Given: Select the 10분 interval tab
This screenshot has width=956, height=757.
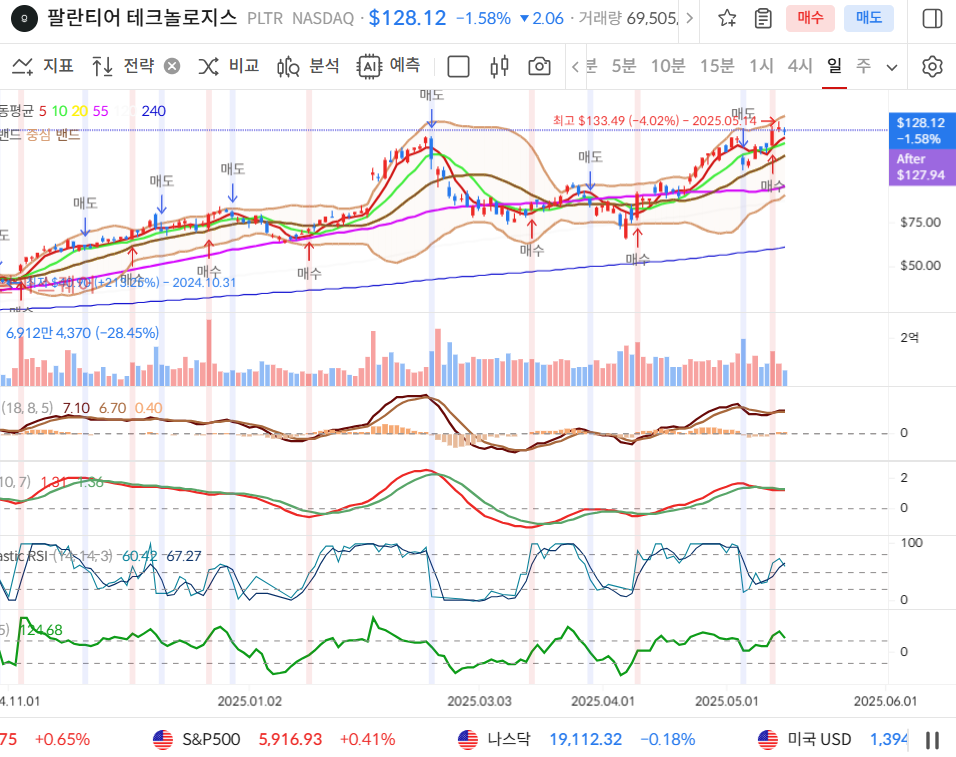Looking at the screenshot, I should click(x=668, y=65).
